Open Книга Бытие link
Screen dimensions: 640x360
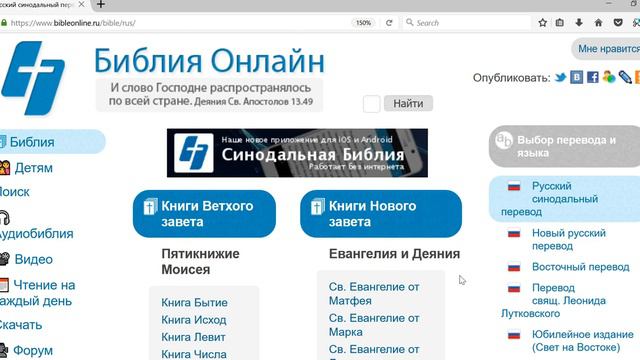pyautogui.click(x=194, y=302)
